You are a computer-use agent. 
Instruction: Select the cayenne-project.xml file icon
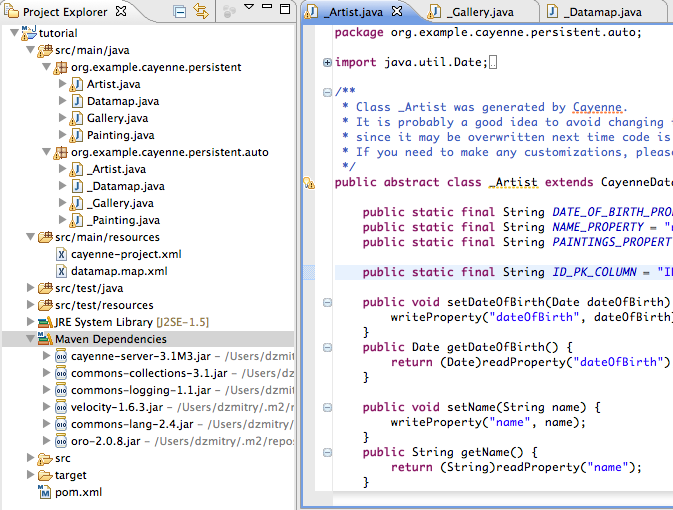pyautogui.click(x=61, y=254)
